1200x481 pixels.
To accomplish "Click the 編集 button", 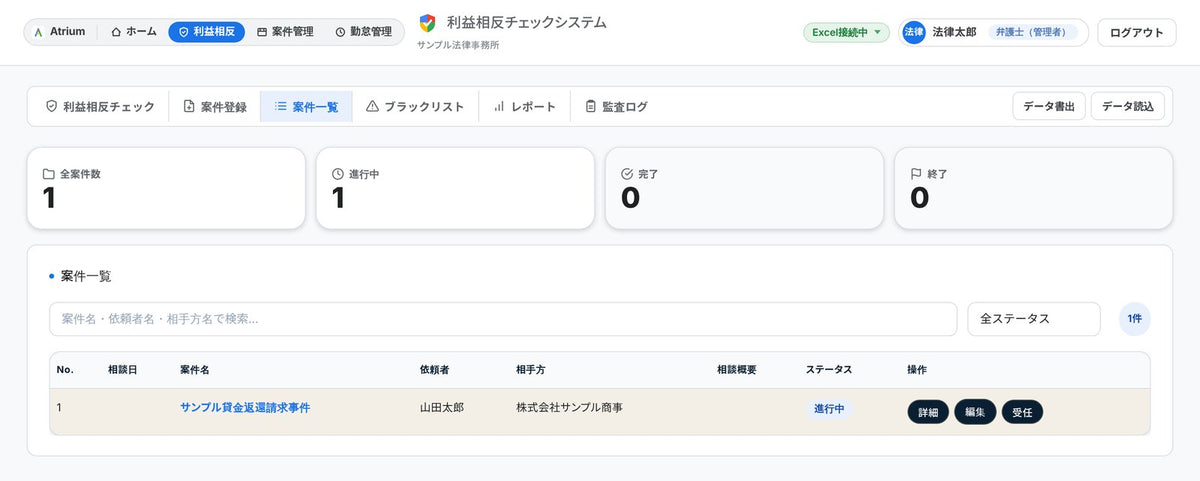I will 975,412.
